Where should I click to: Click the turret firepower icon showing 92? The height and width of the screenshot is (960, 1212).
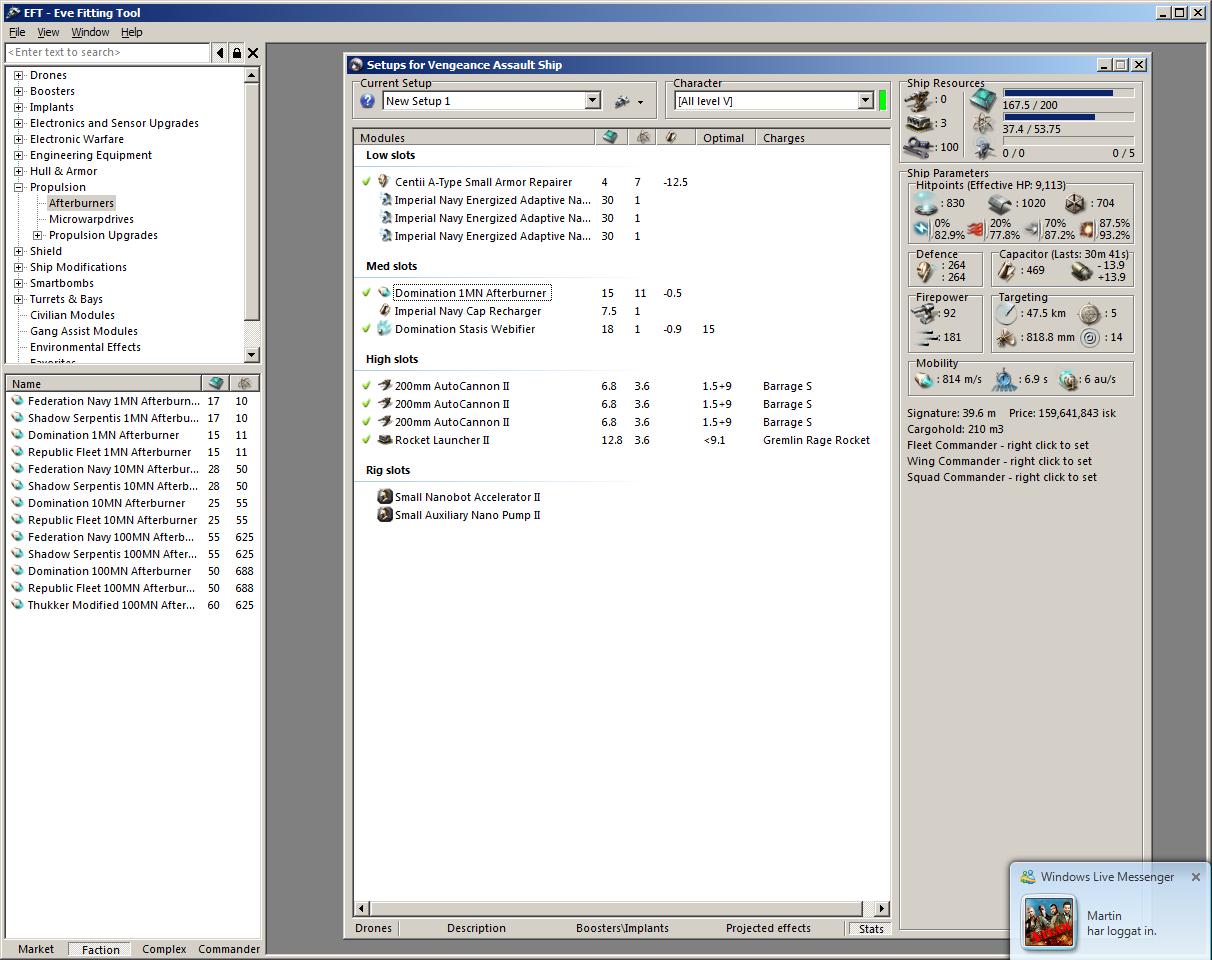925,313
